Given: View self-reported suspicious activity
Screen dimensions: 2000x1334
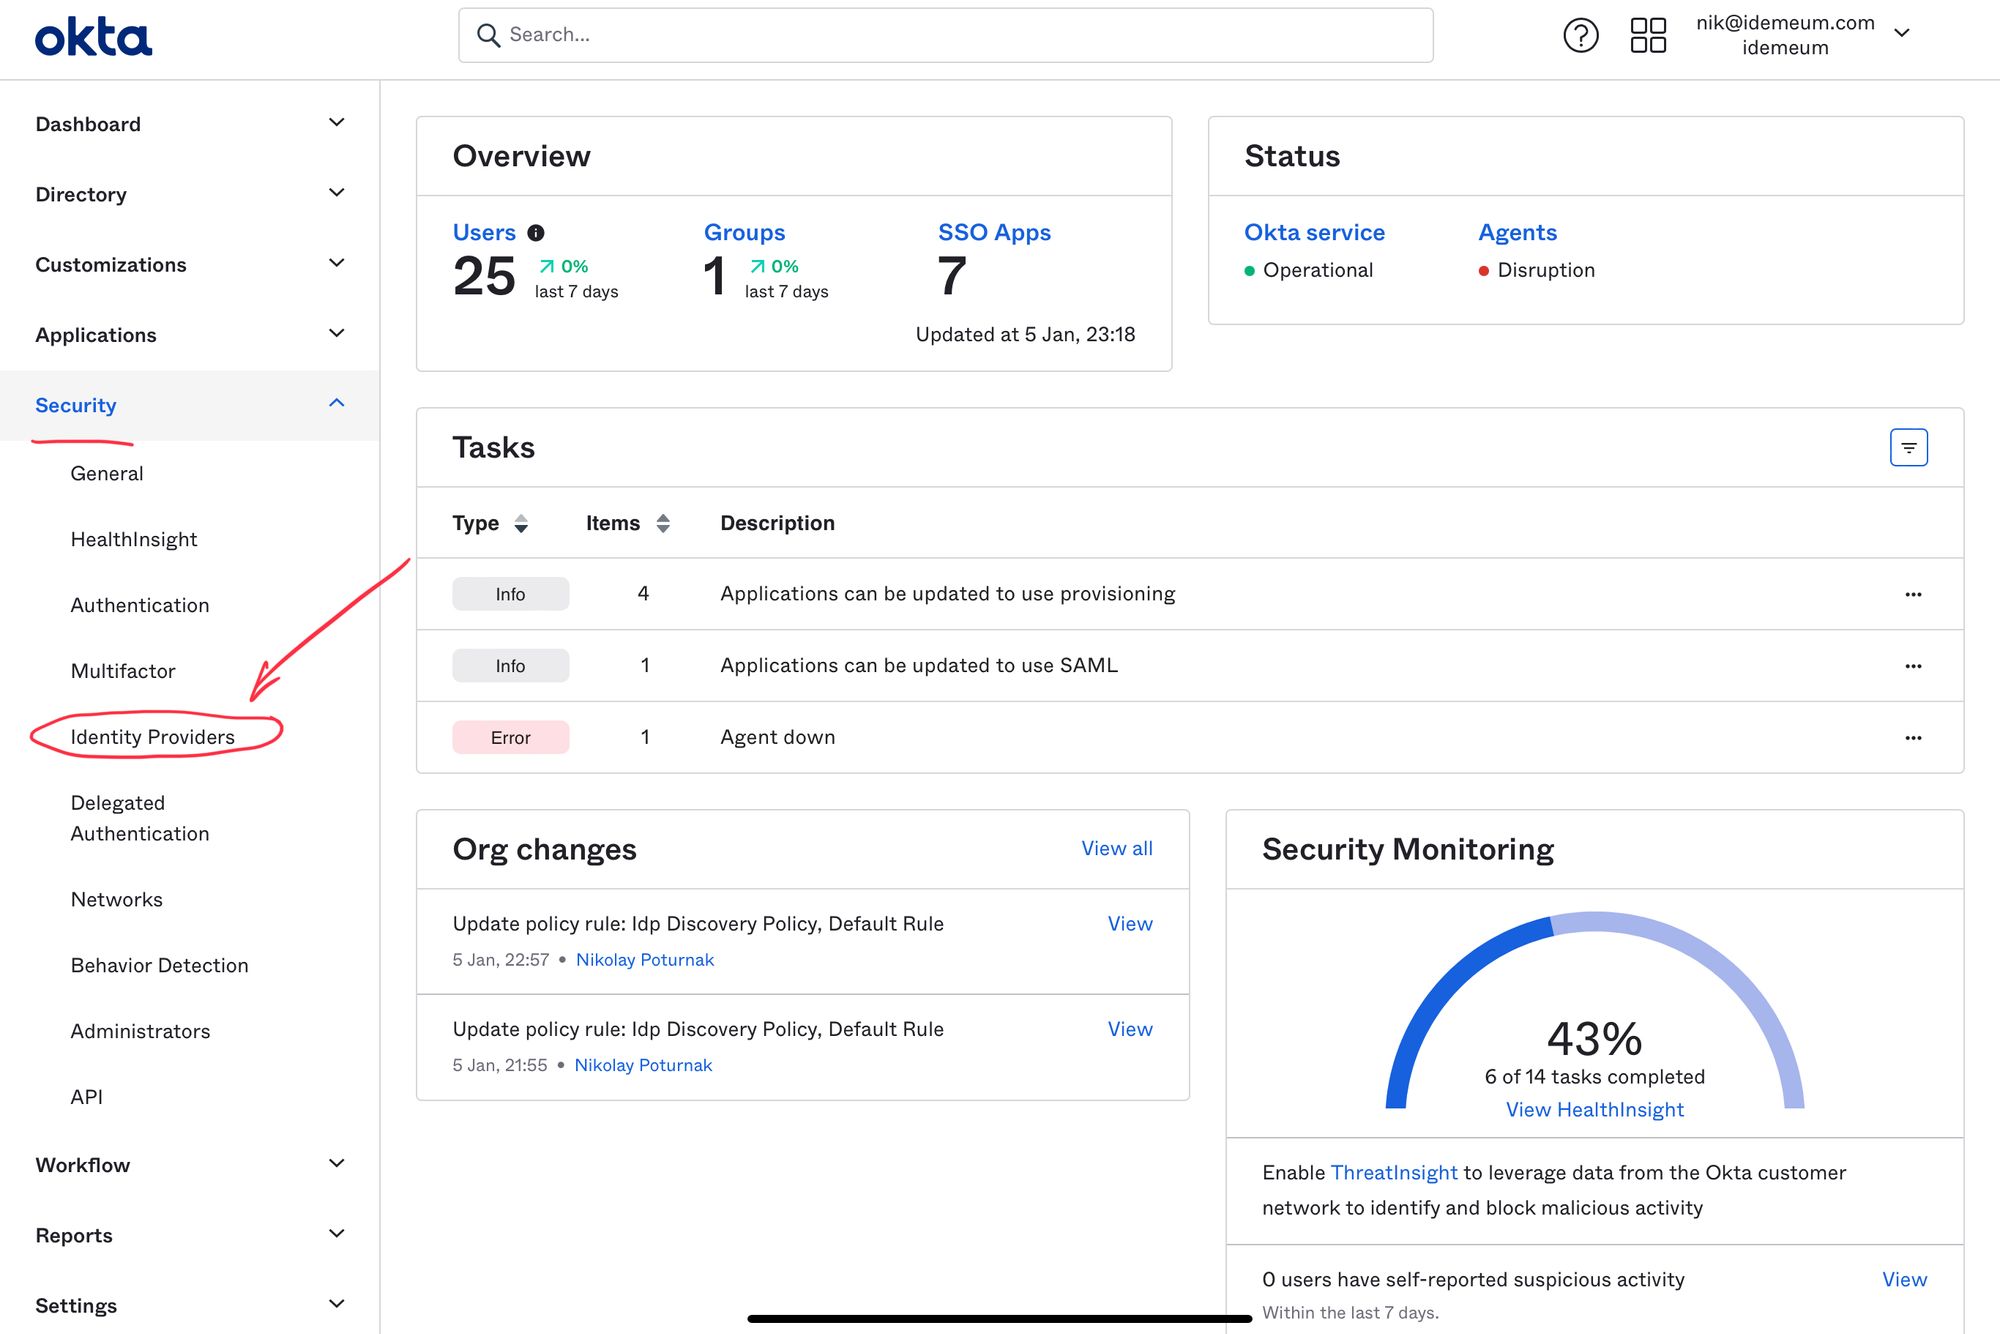Looking at the screenshot, I should [1904, 1280].
